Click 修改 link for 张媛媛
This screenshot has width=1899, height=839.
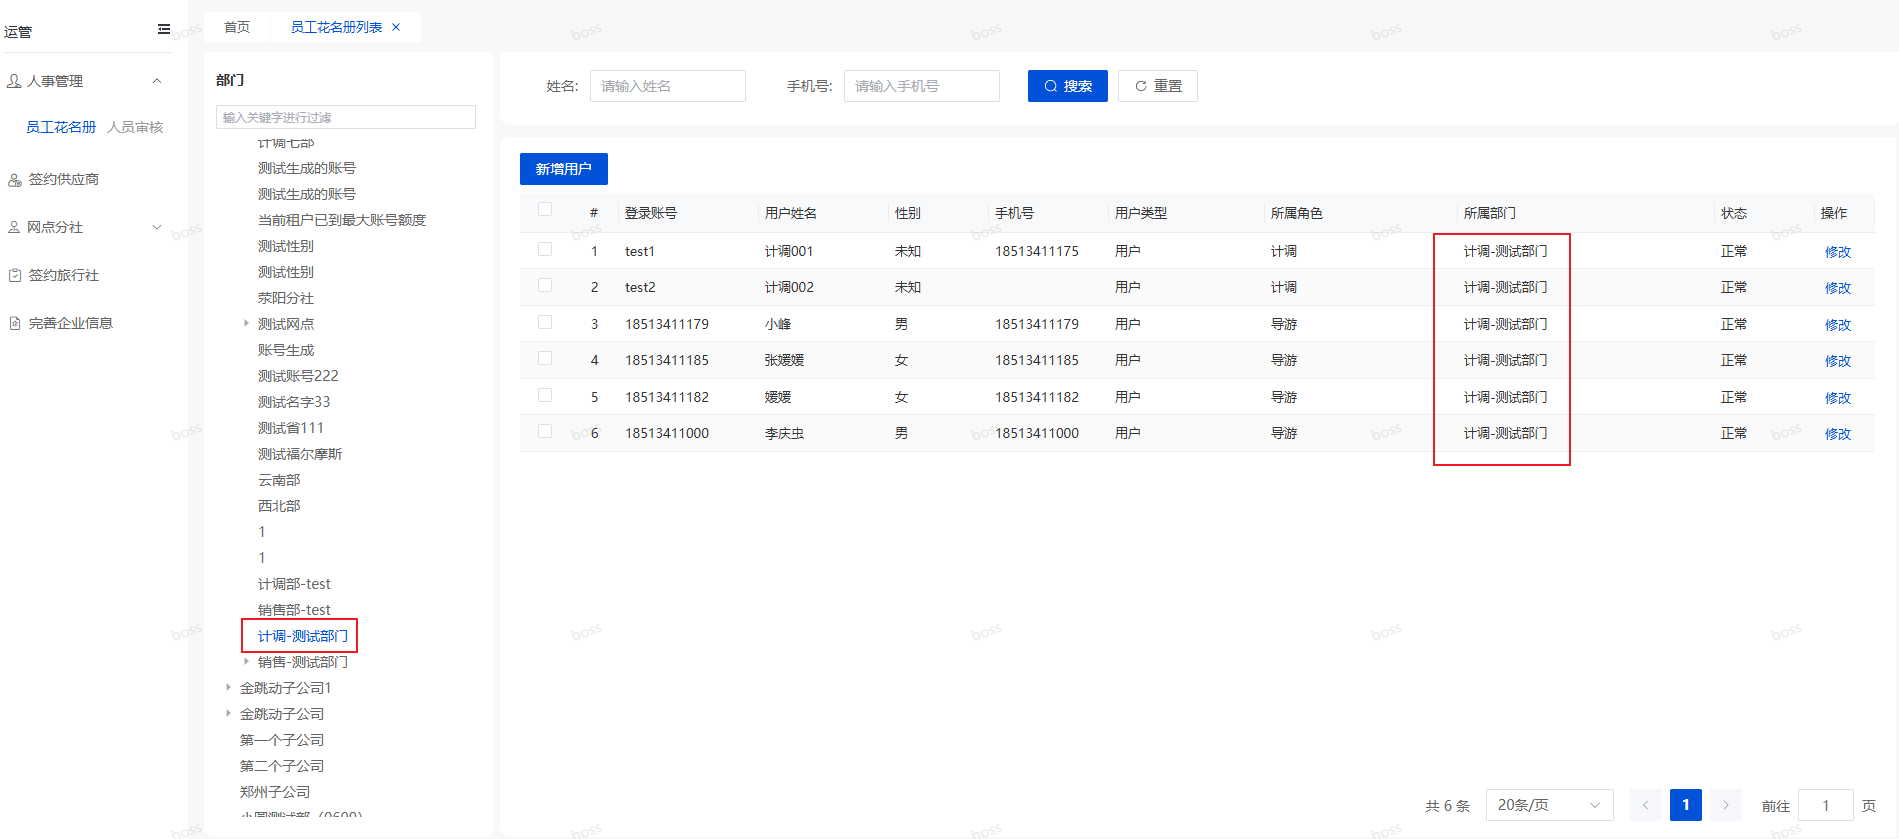click(x=1837, y=361)
